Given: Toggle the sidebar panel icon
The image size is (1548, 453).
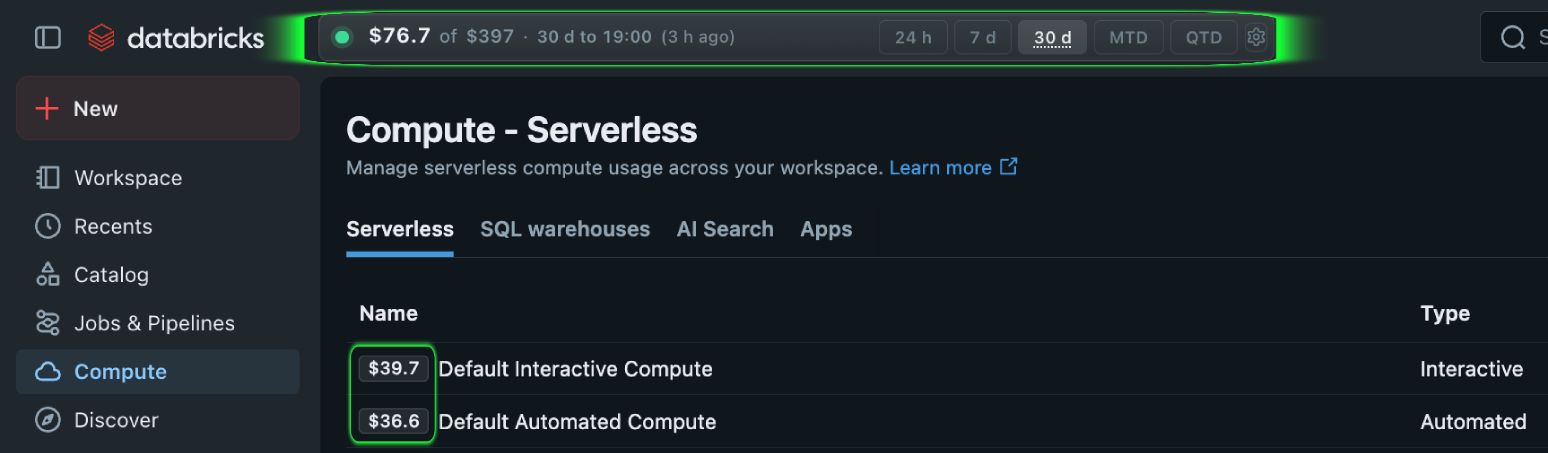Looking at the screenshot, I should pos(48,38).
